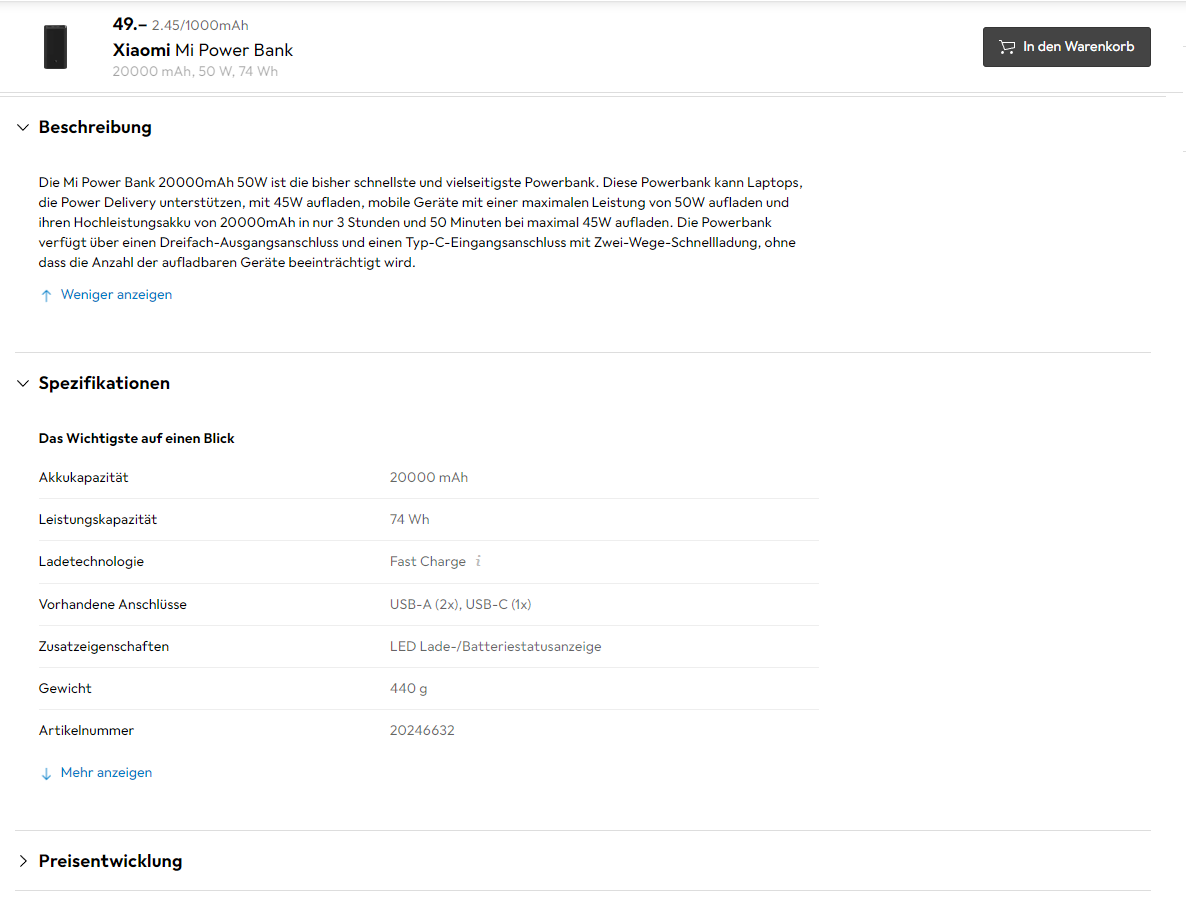The image size is (1186, 903).
Task: Click the Fast Charge specification value
Action: point(427,561)
